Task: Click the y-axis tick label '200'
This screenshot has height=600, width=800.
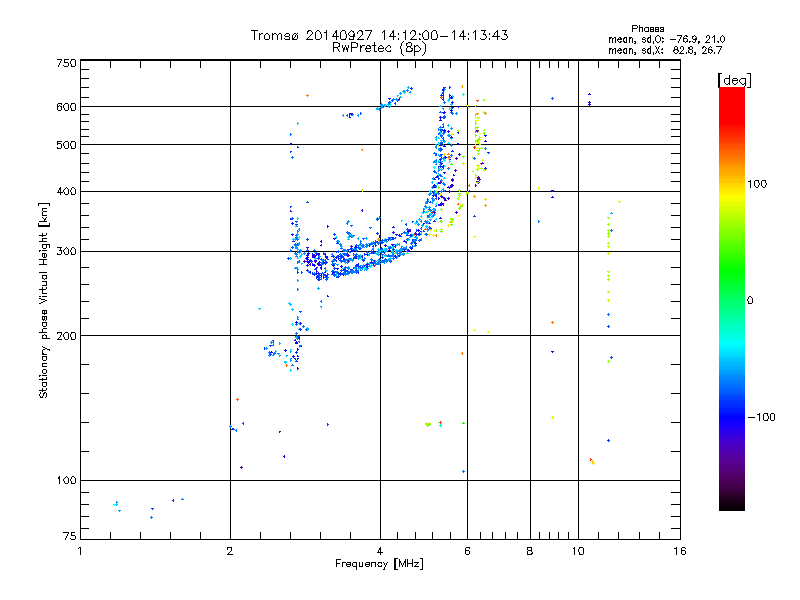Action: point(67,336)
